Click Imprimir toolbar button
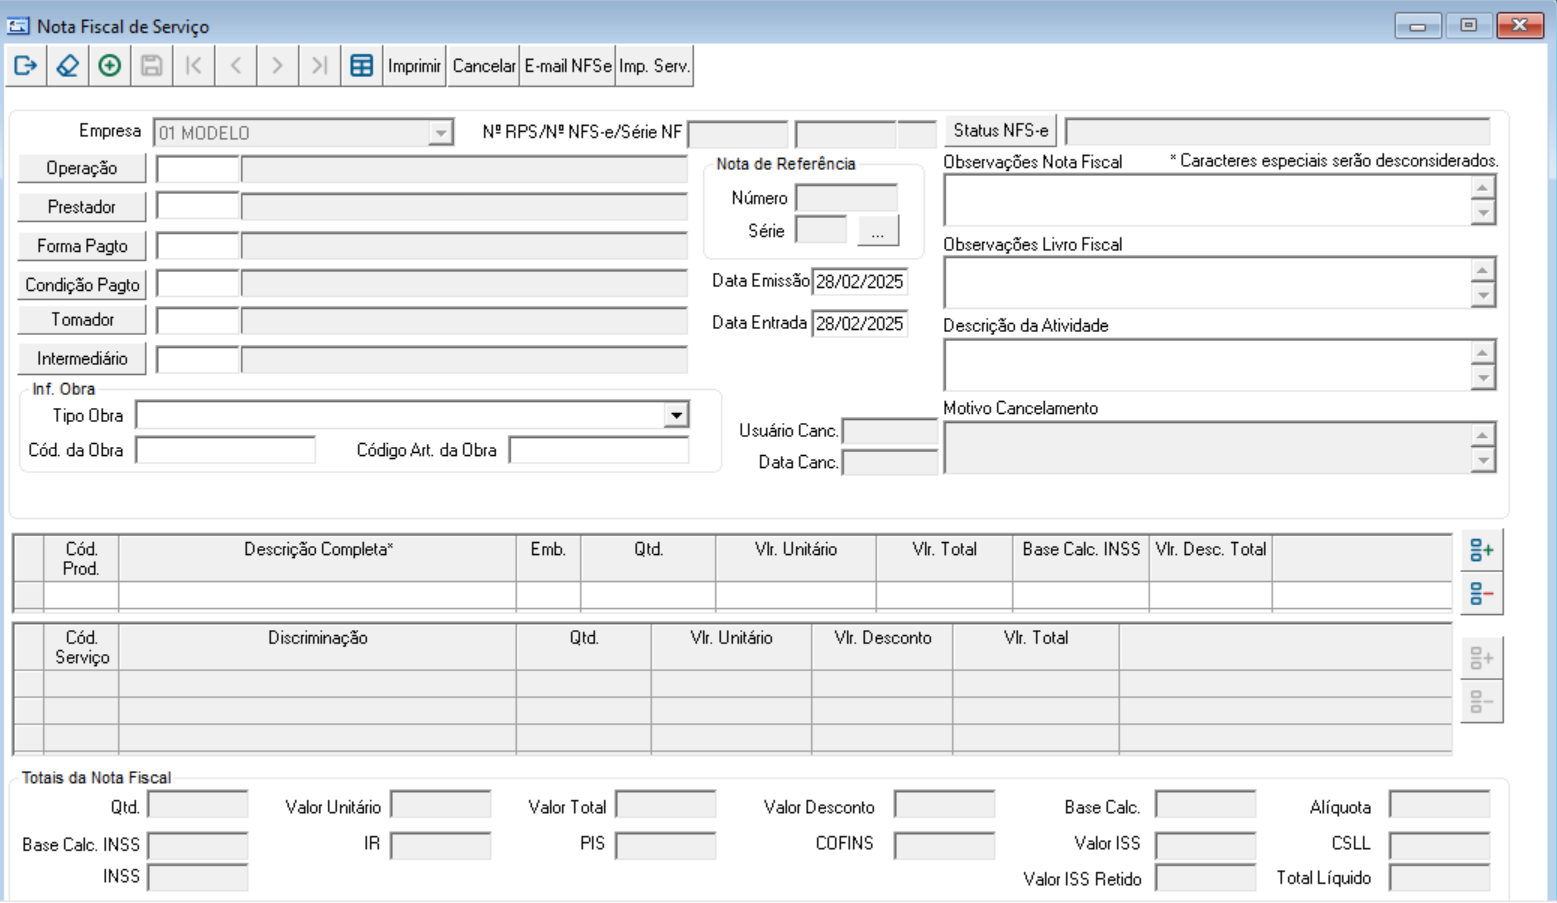Image resolution: width=1557 pixels, height=903 pixels. (x=414, y=66)
